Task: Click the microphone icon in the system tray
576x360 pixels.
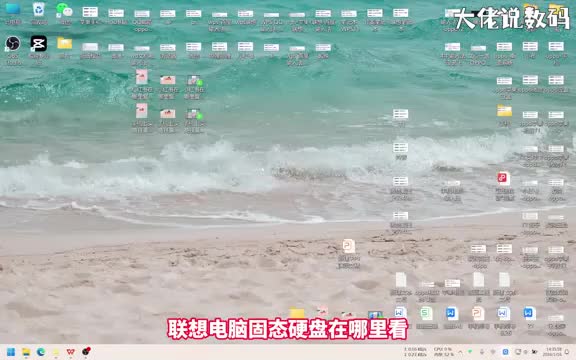Action: pos(482,352)
